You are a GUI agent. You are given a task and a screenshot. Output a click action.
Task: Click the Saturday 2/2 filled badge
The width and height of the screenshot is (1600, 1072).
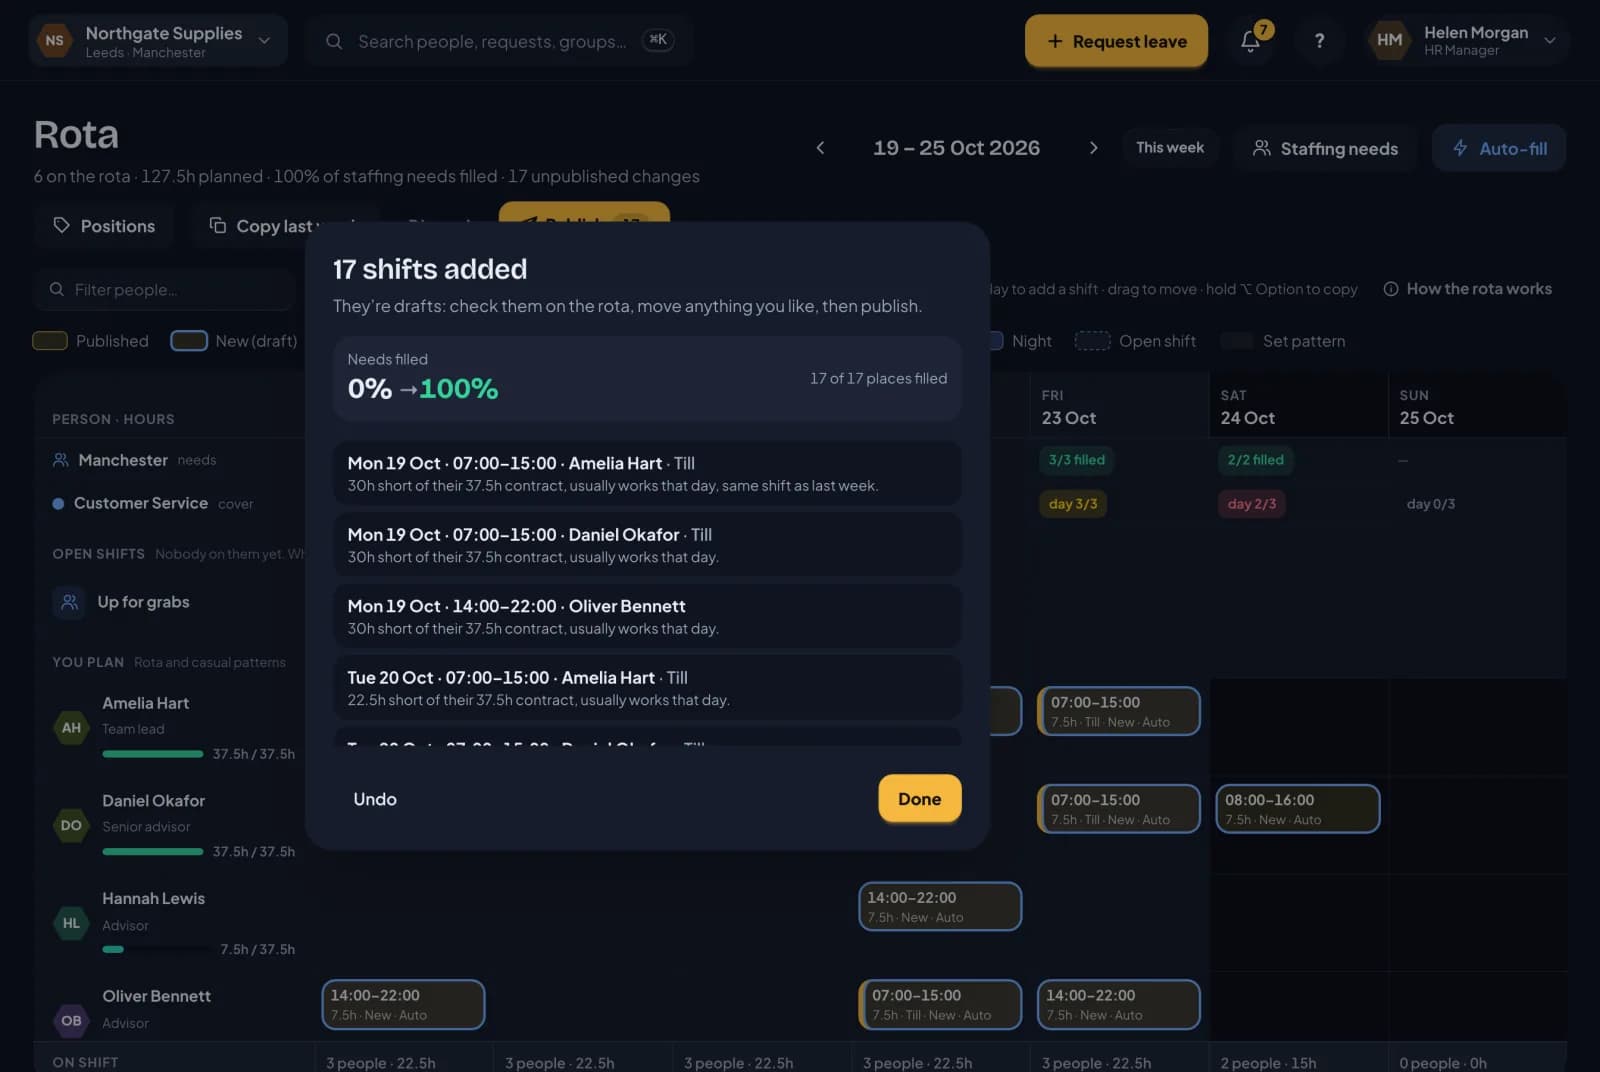1256,460
